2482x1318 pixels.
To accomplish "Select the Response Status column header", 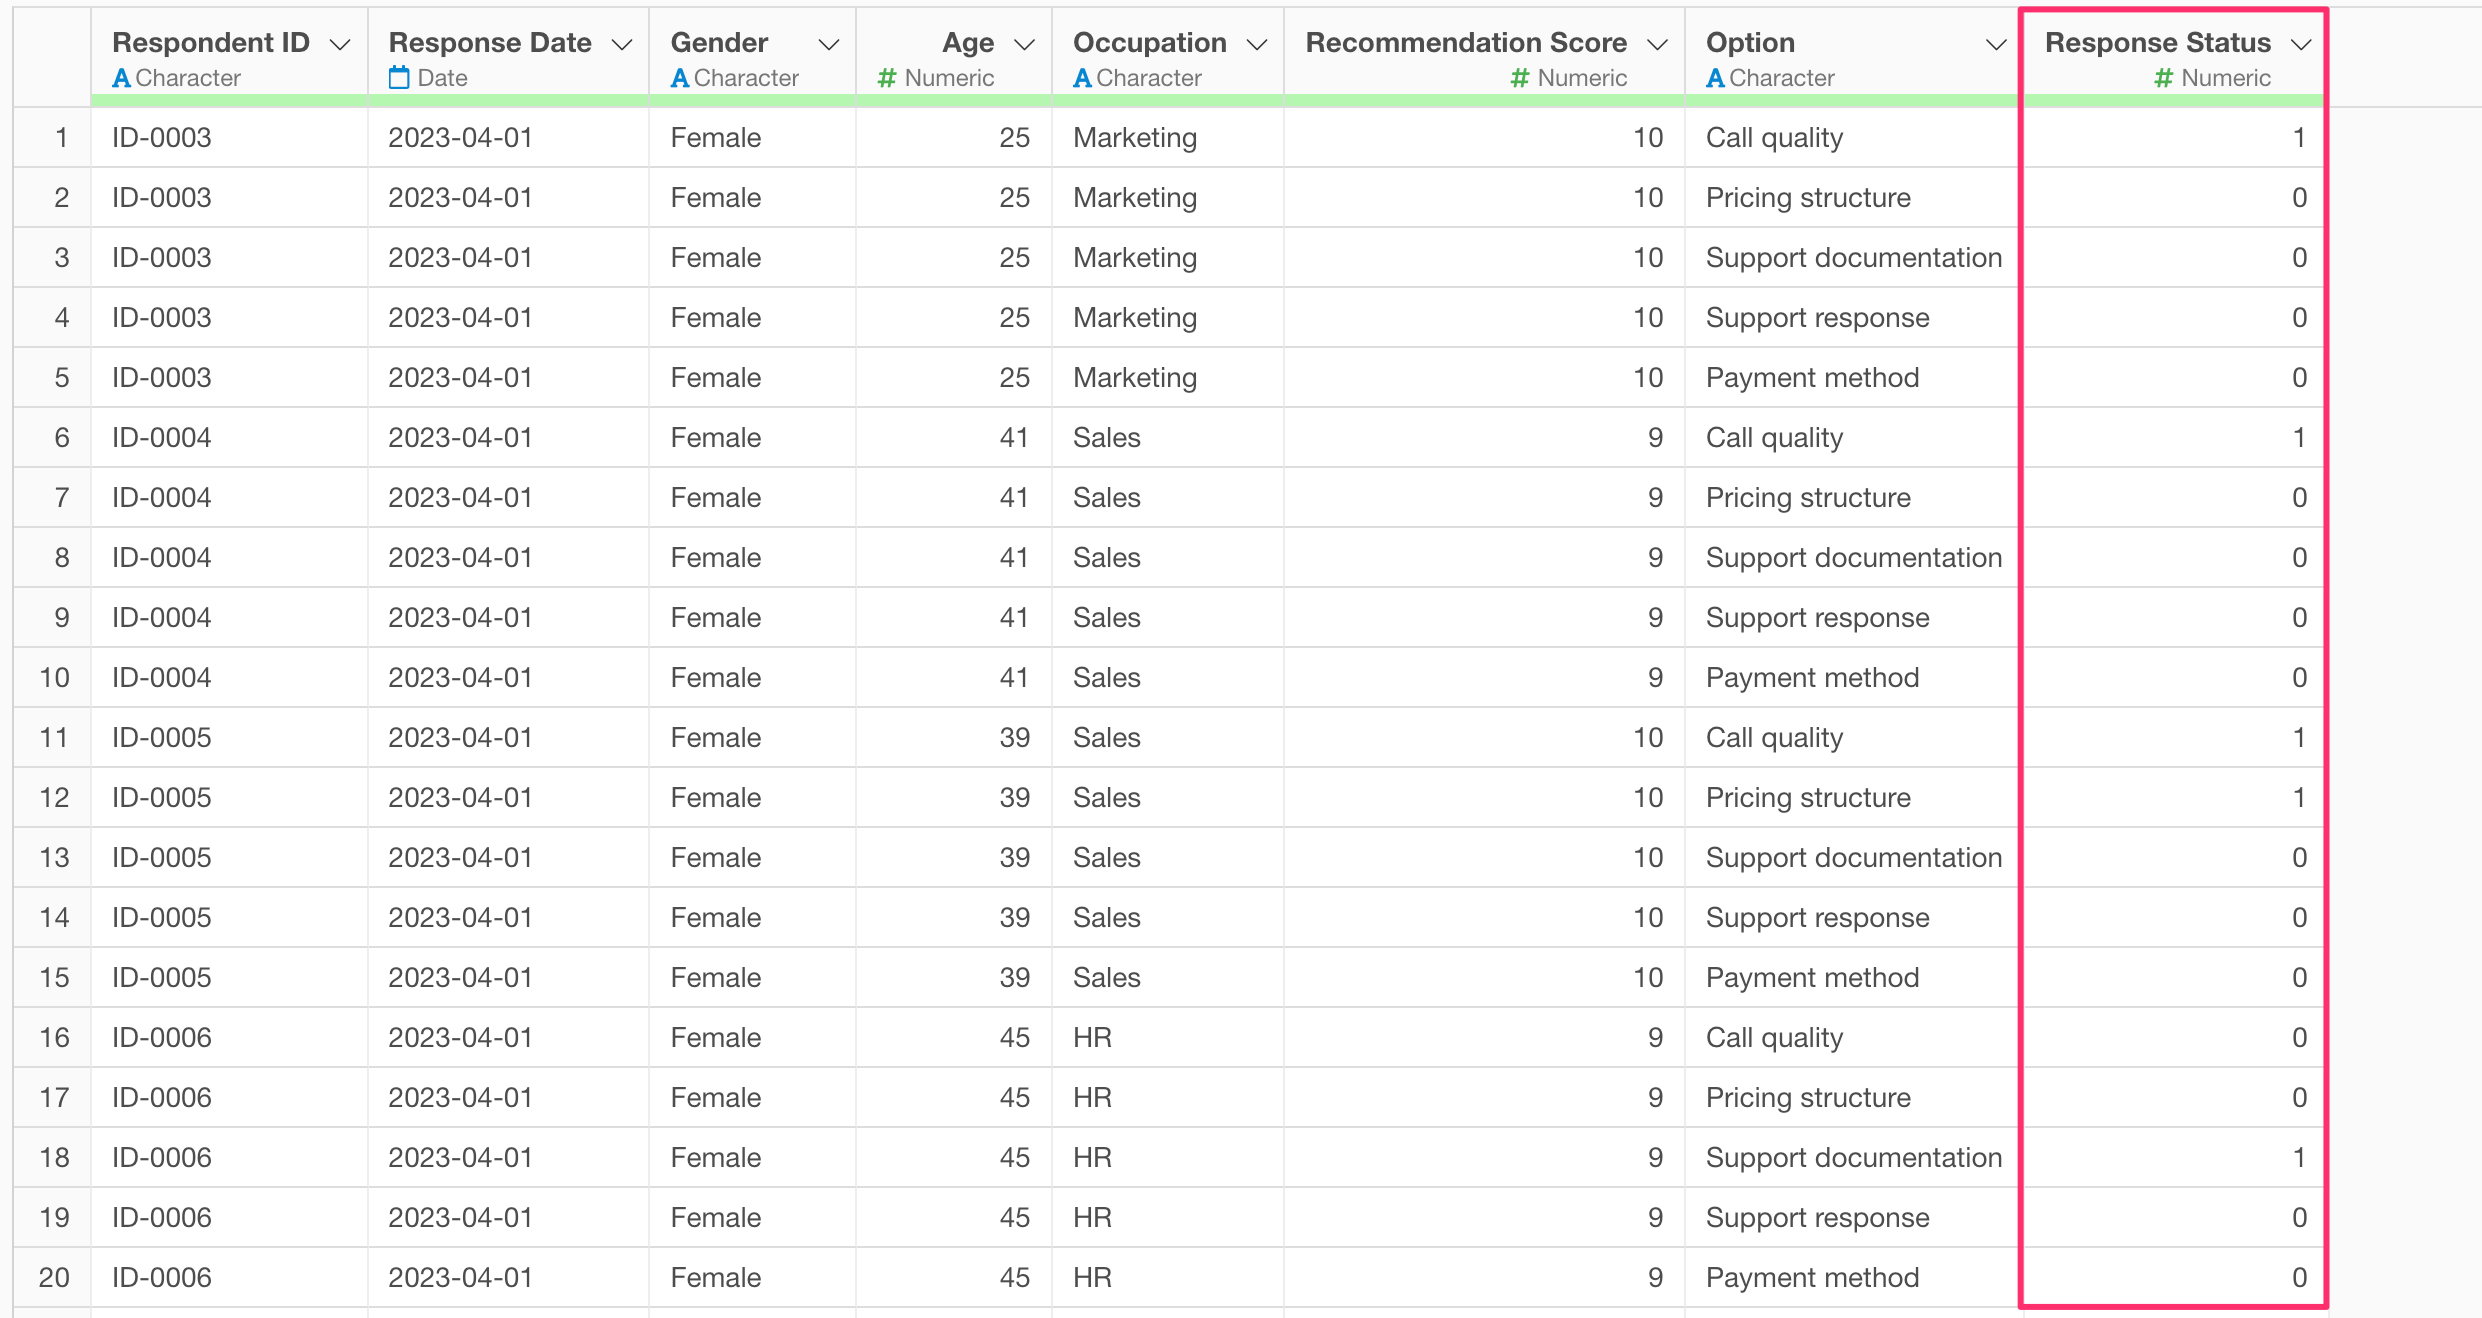I will [x=2157, y=43].
